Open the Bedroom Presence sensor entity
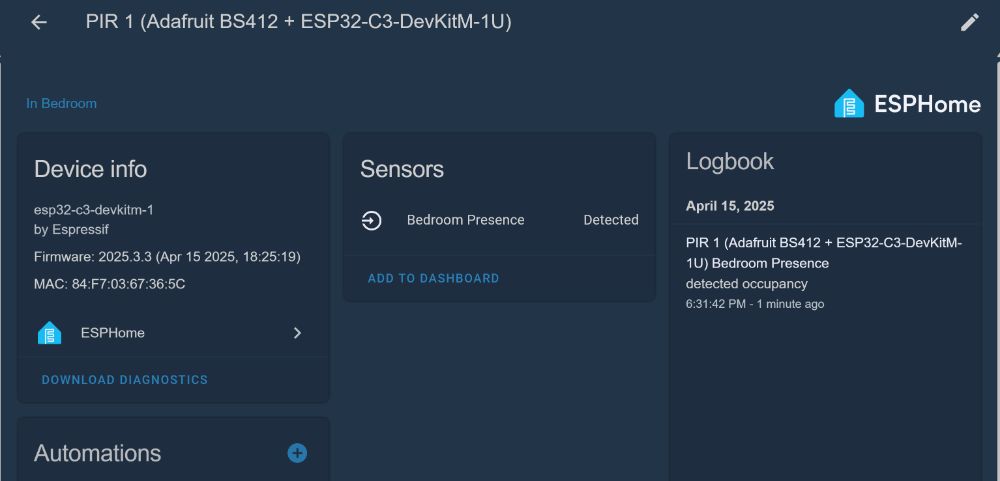 point(465,220)
